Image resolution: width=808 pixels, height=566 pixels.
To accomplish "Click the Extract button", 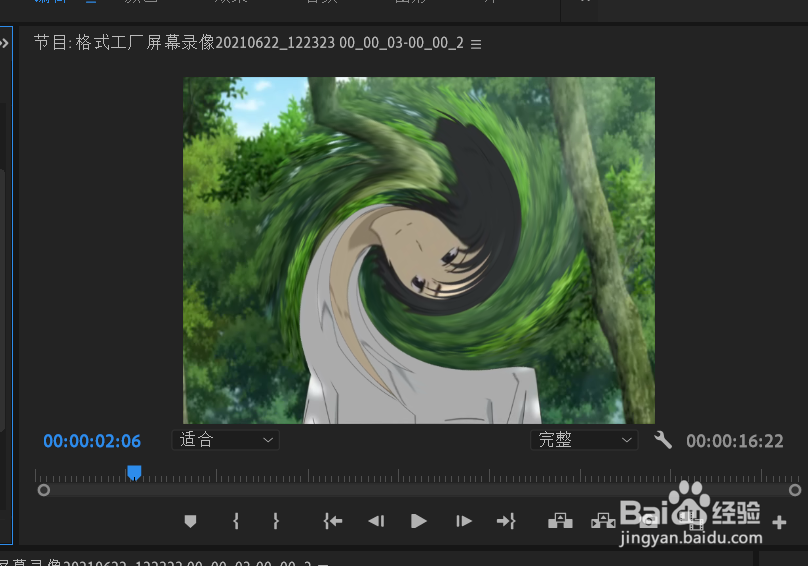I will (603, 521).
